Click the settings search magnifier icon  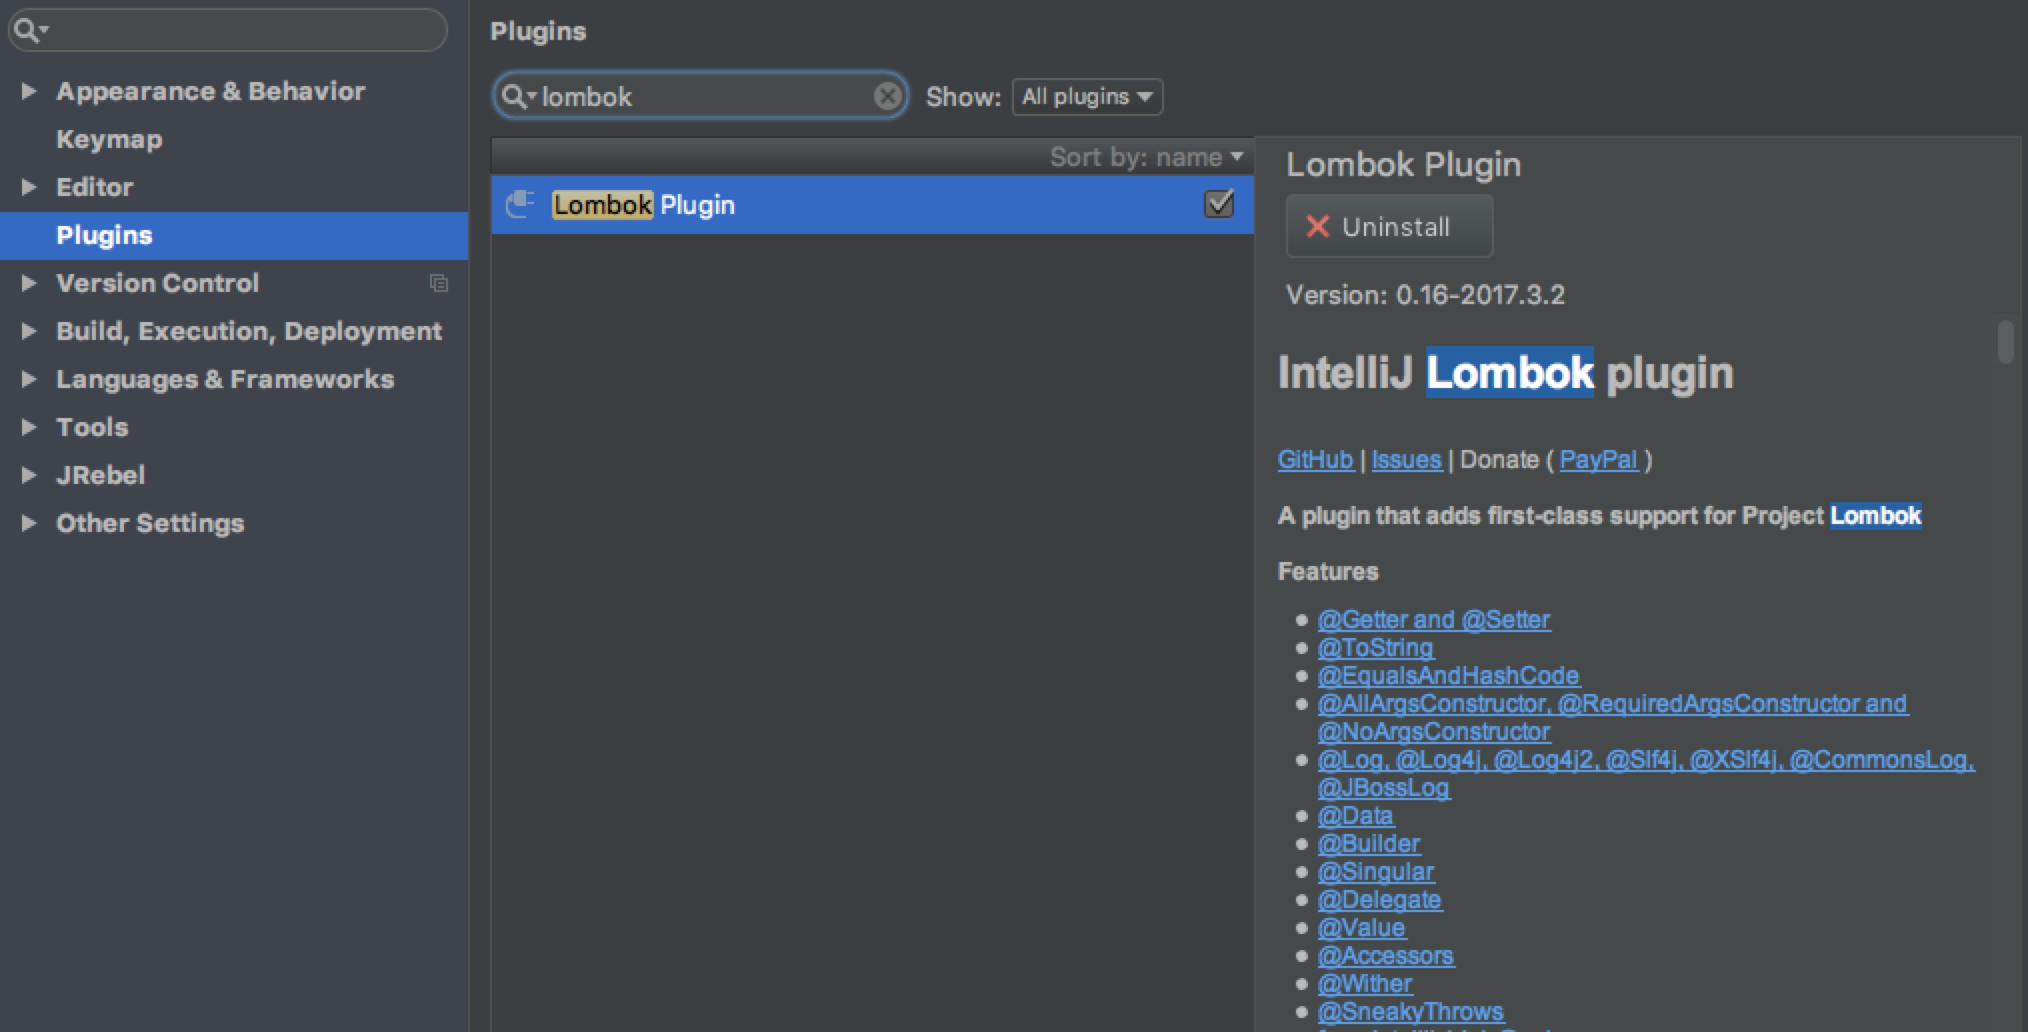[x=27, y=30]
